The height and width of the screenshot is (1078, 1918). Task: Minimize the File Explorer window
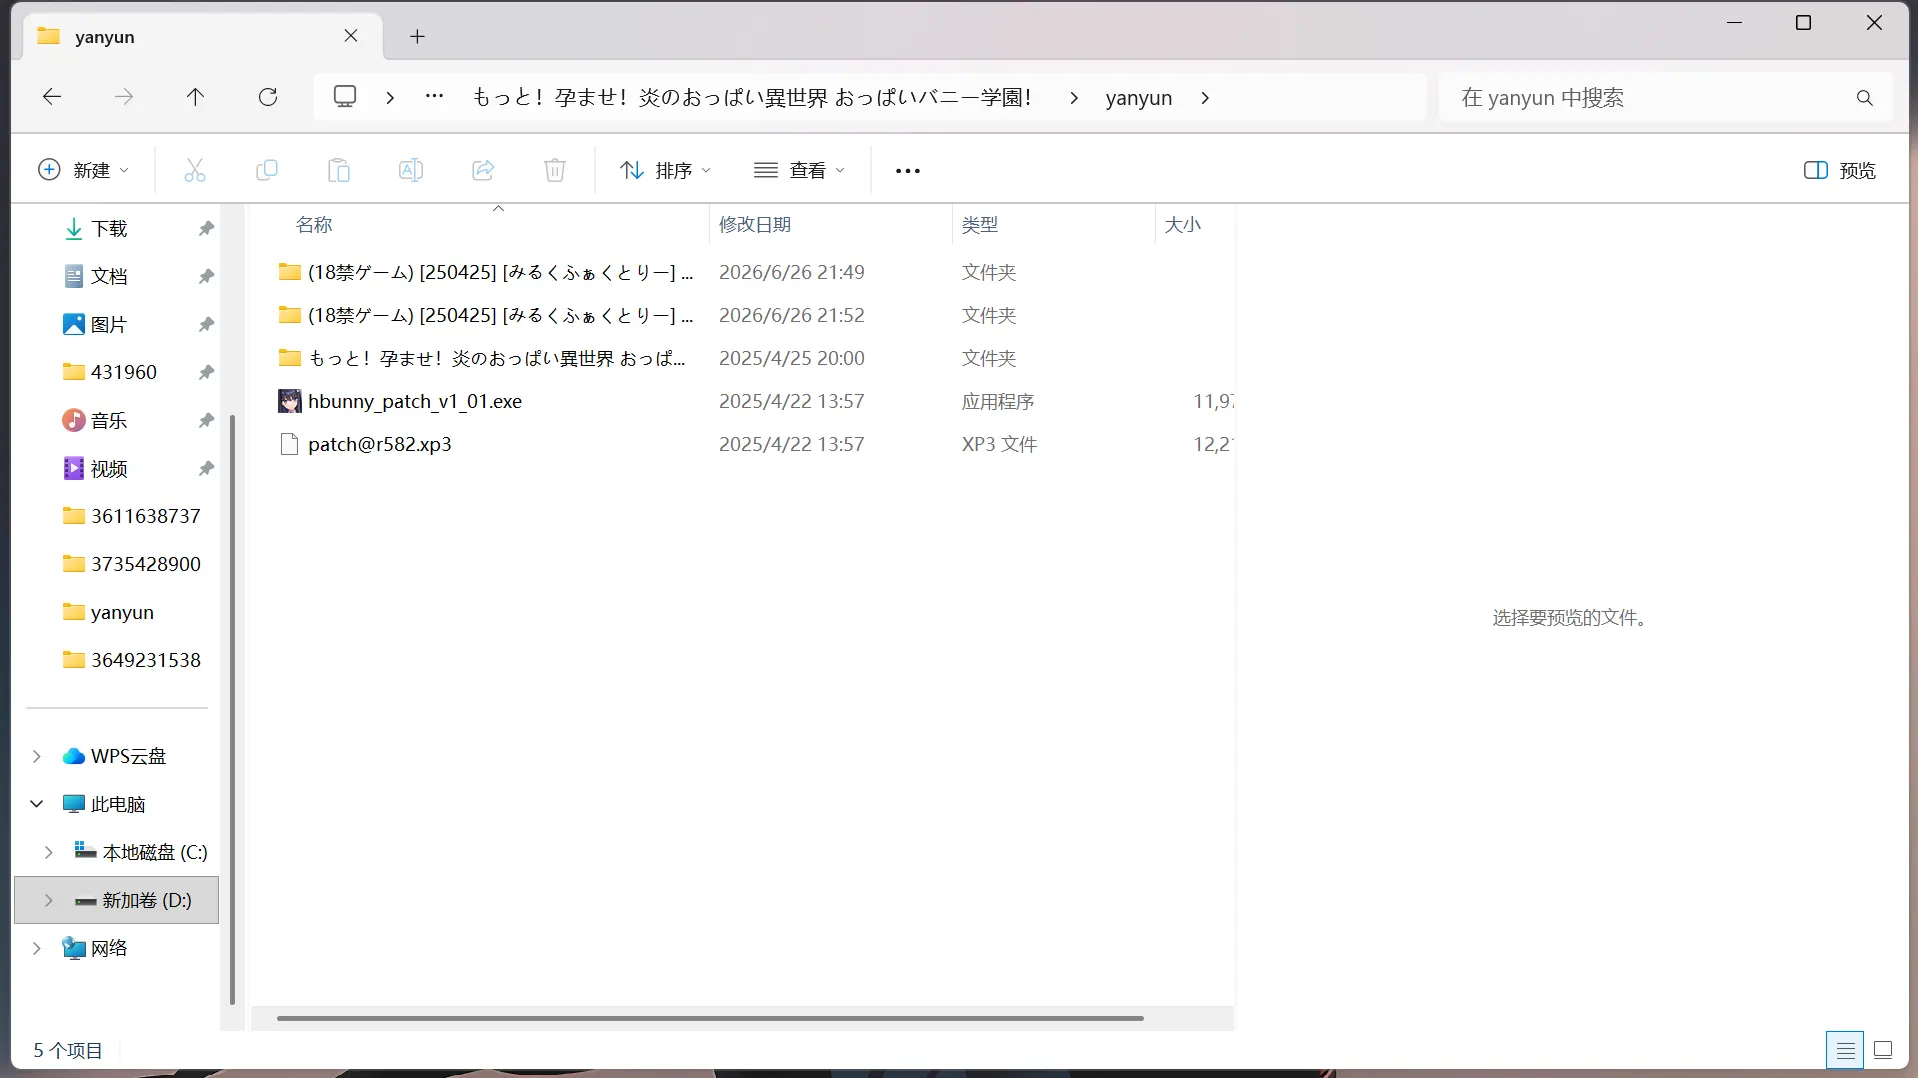click(1735, 23)
